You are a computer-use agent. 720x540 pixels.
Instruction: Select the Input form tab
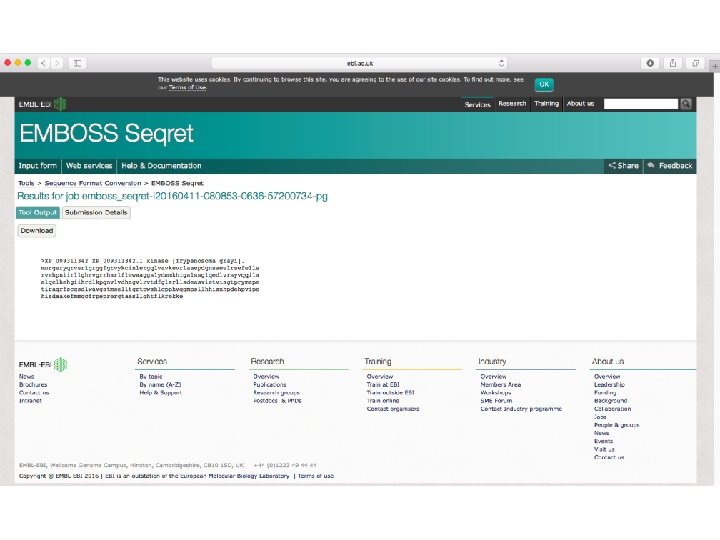click(38, 166)
